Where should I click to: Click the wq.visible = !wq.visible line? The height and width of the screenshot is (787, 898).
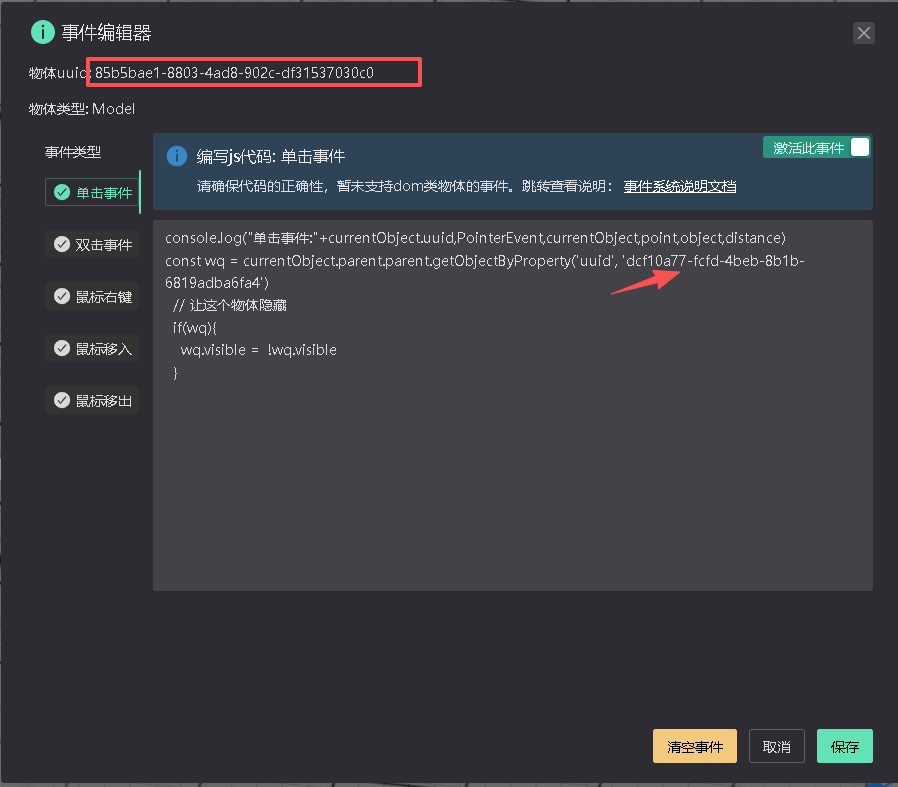tap(258, 350)
